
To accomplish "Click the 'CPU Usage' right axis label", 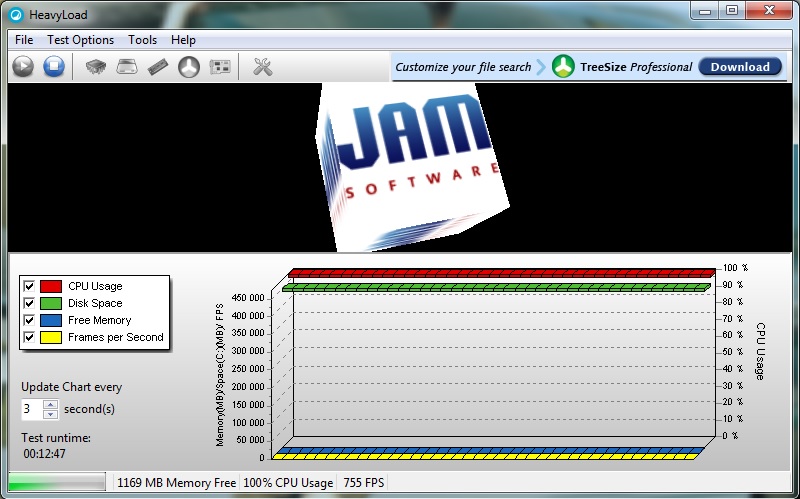I will click(760, 351).
